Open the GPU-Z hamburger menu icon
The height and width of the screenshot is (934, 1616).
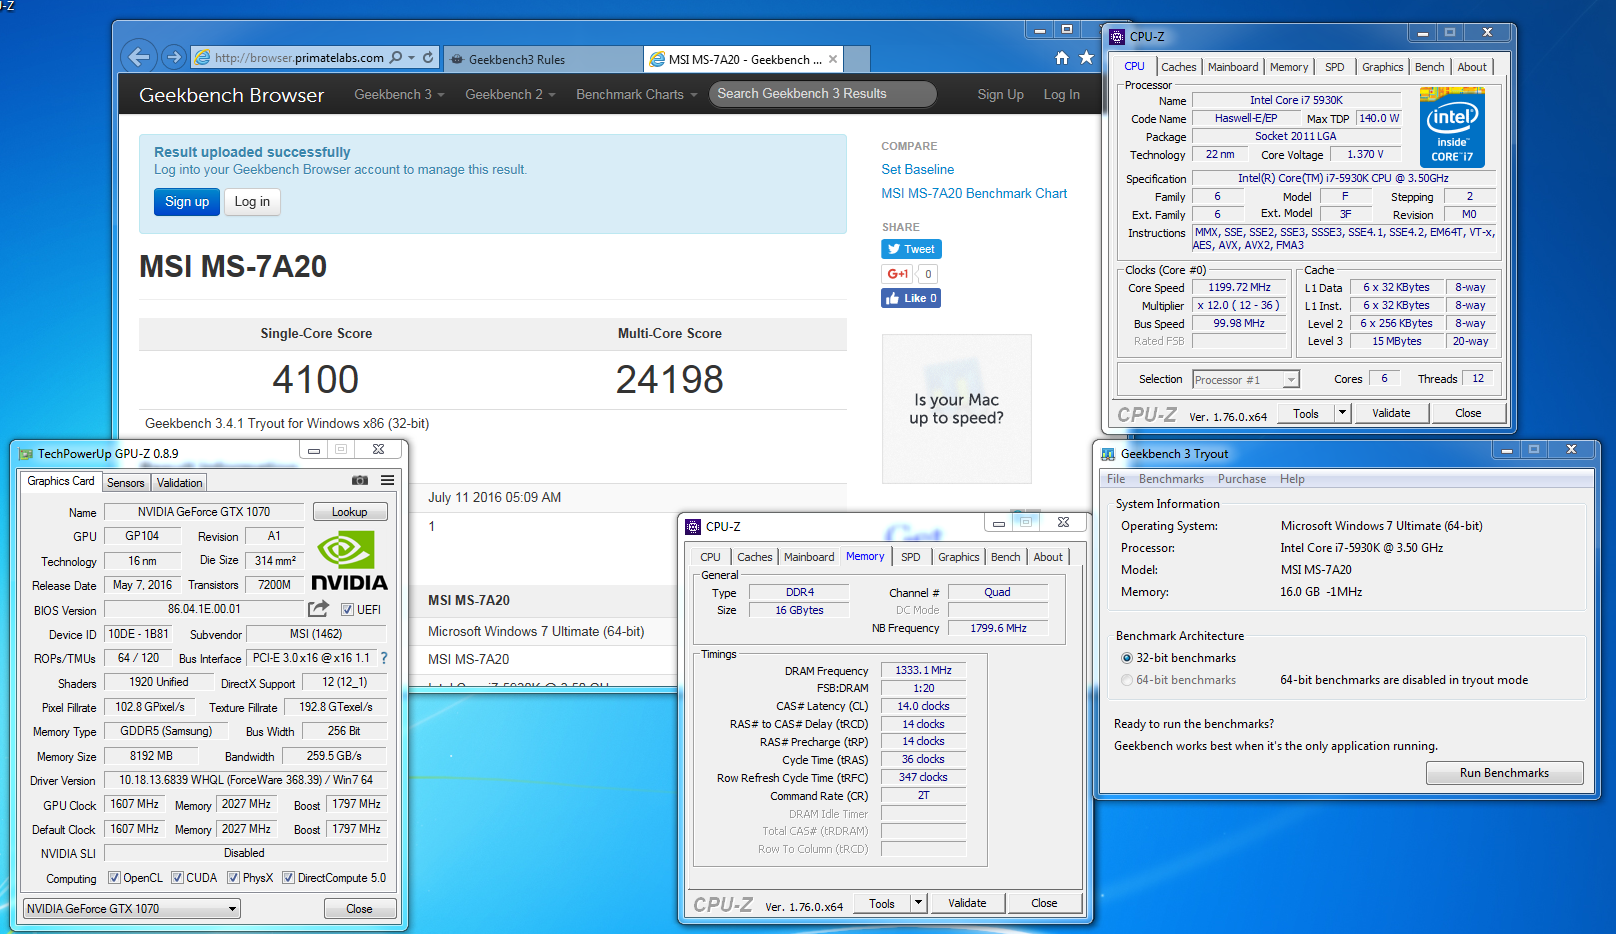(x=387, y=480)
